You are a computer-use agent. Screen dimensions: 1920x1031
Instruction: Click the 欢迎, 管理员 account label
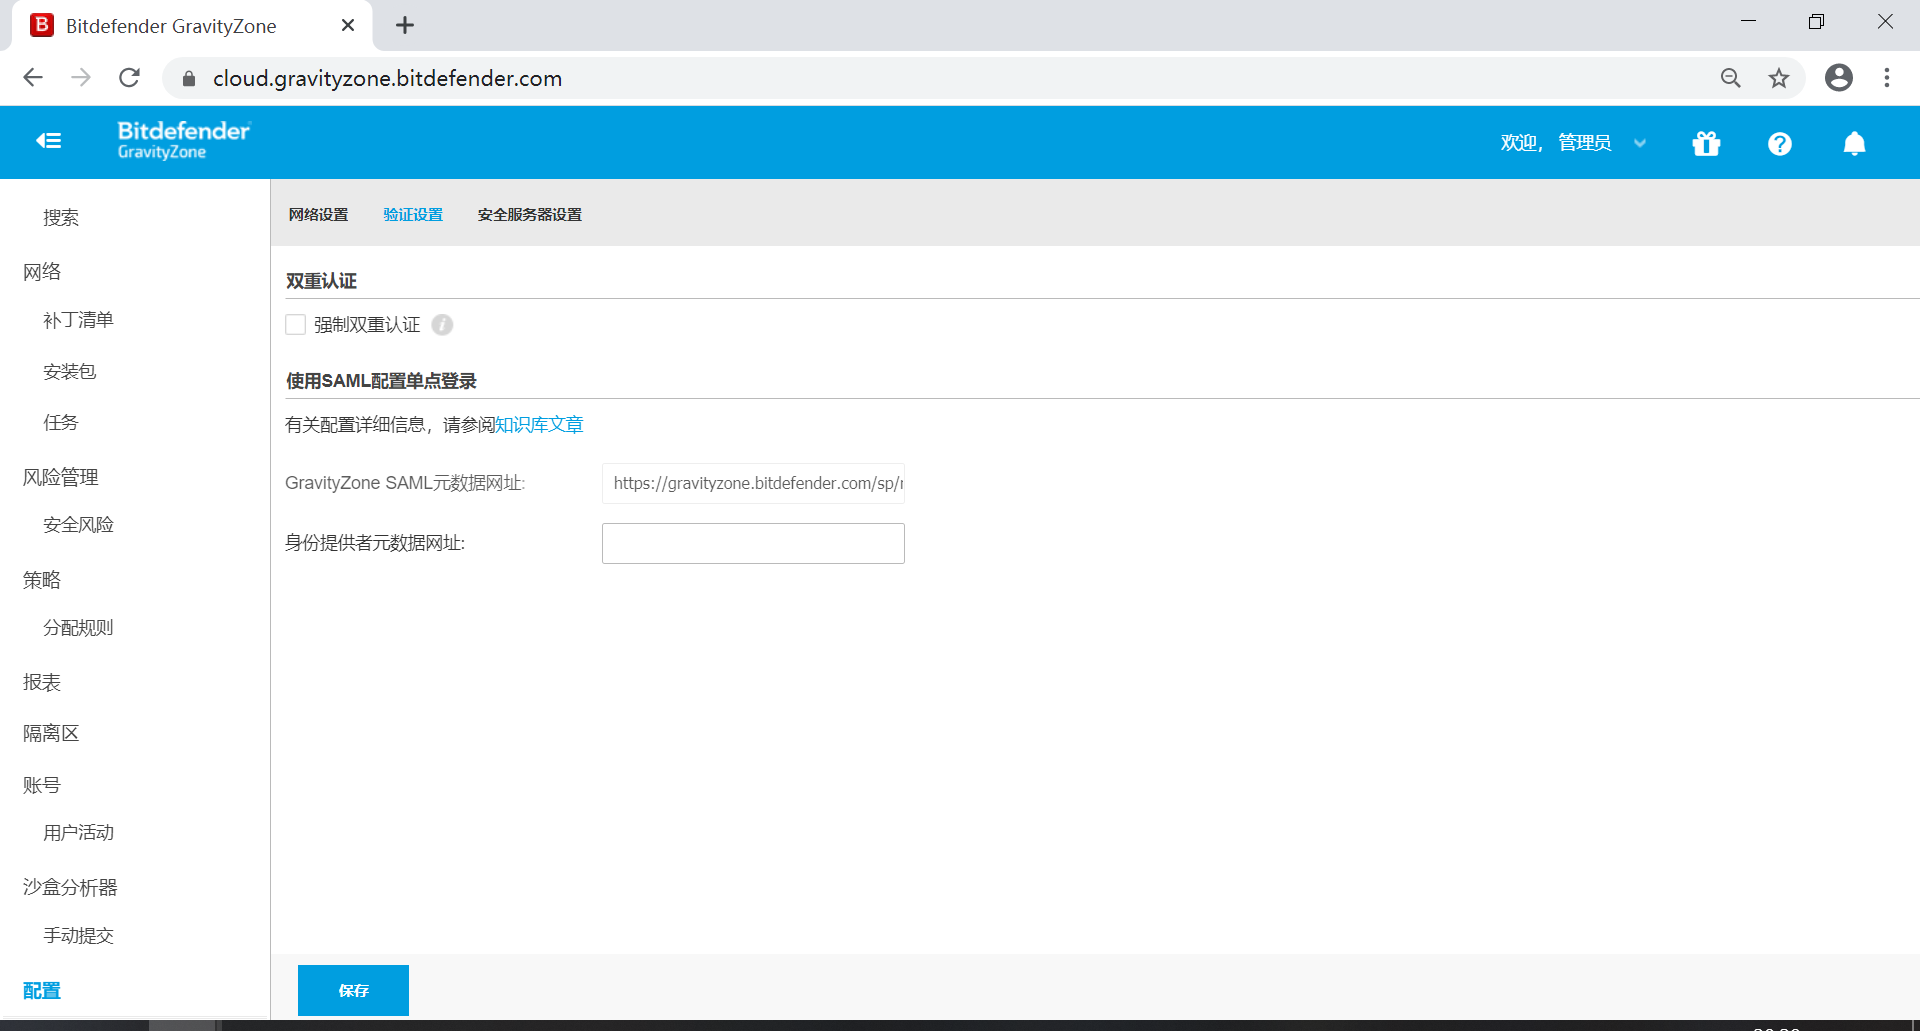point(1556,143)
